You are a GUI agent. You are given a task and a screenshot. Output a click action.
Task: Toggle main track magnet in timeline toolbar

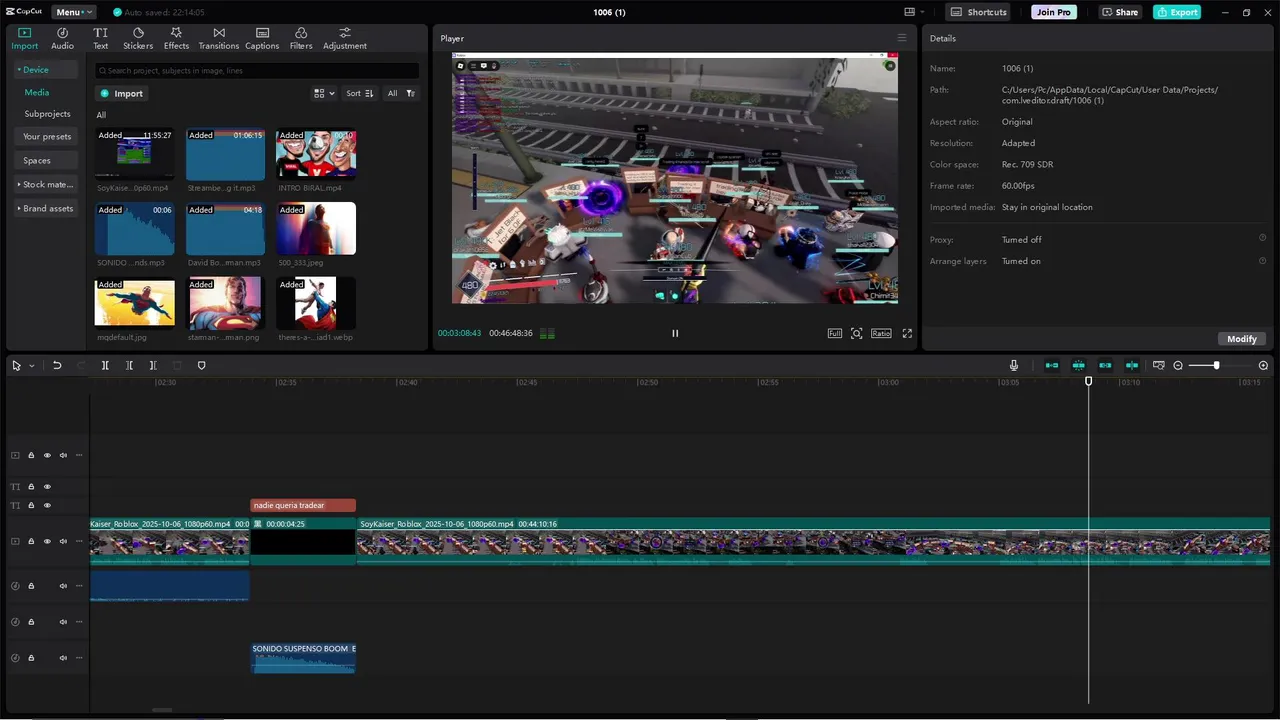point(1052,365)
